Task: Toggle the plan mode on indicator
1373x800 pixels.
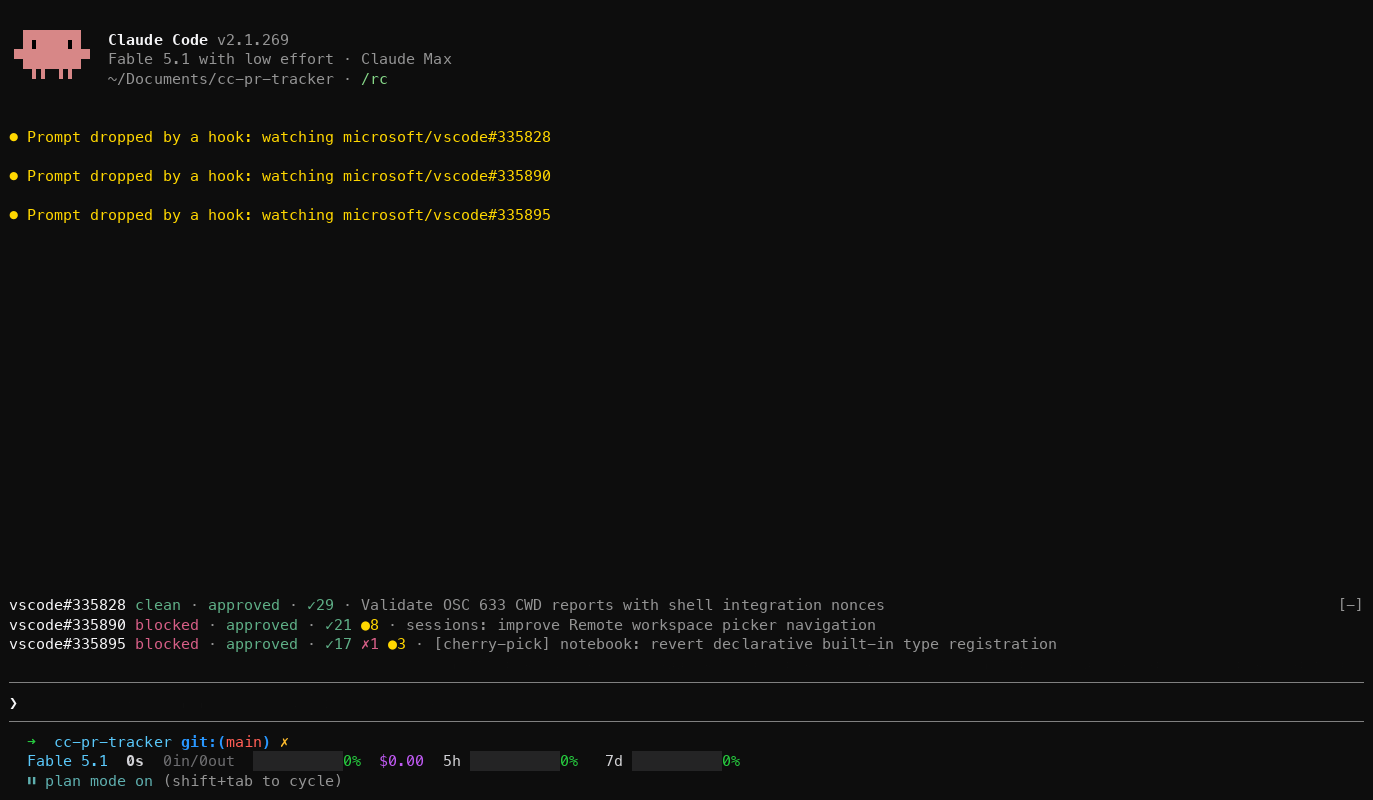Action: coord(99,781)
